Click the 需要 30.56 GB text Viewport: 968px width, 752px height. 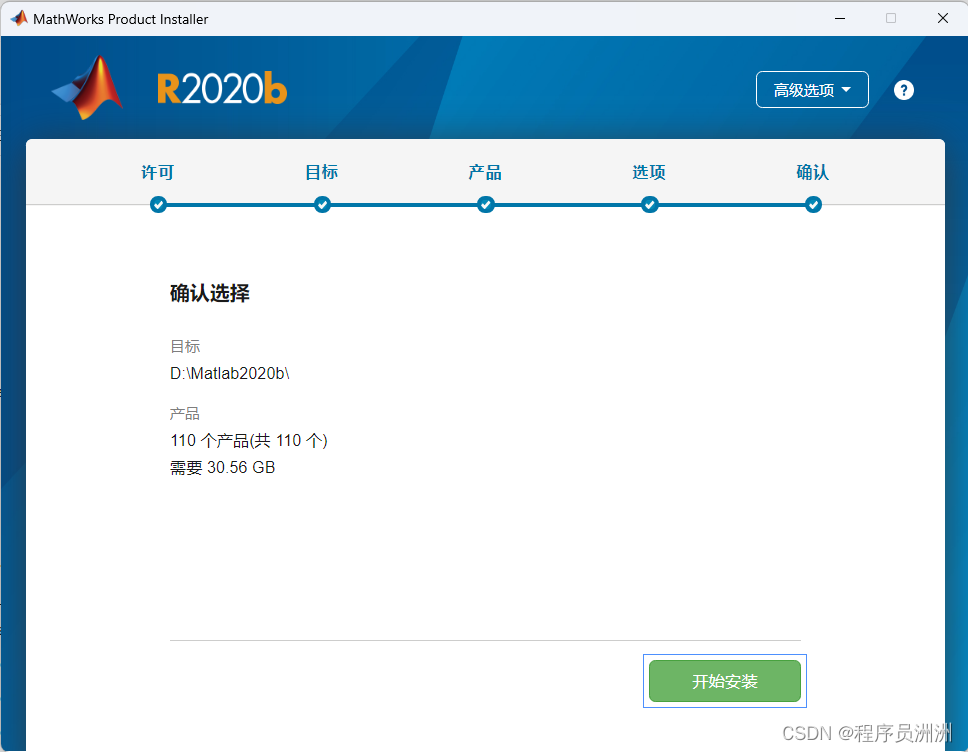(x=222, y=467)
